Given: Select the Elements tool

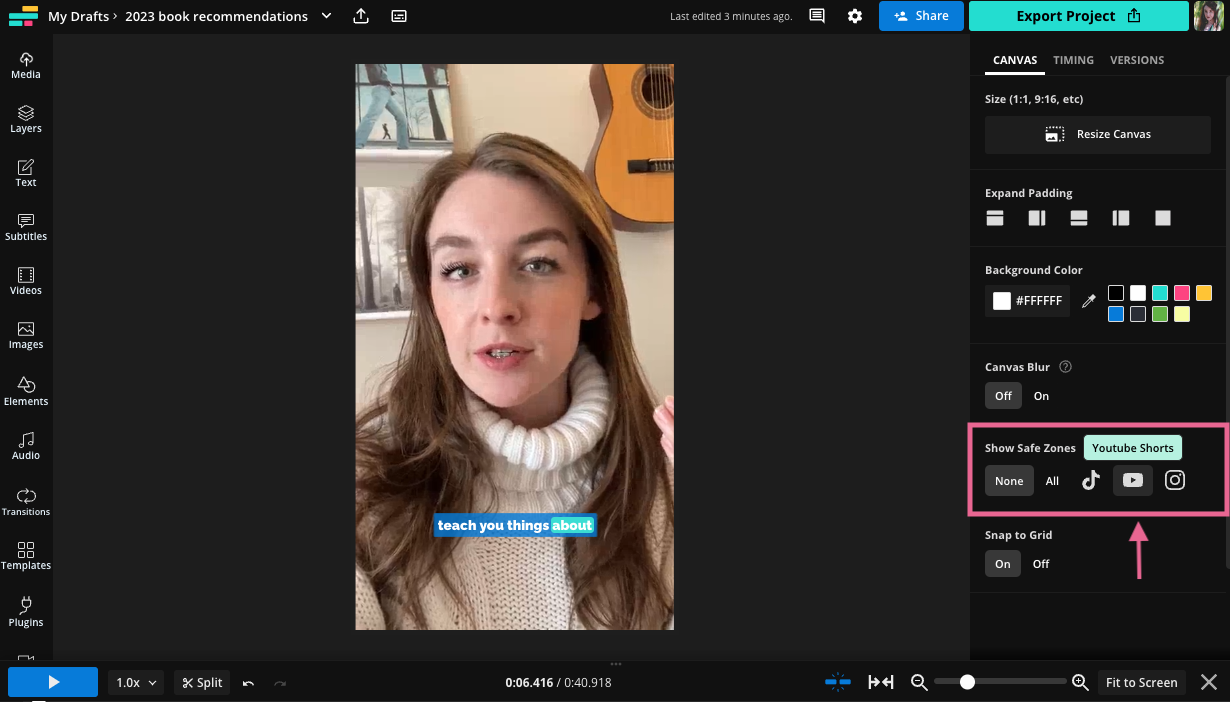Looking at the screenshot, I should pyautogui.click(x=26, y=389).
